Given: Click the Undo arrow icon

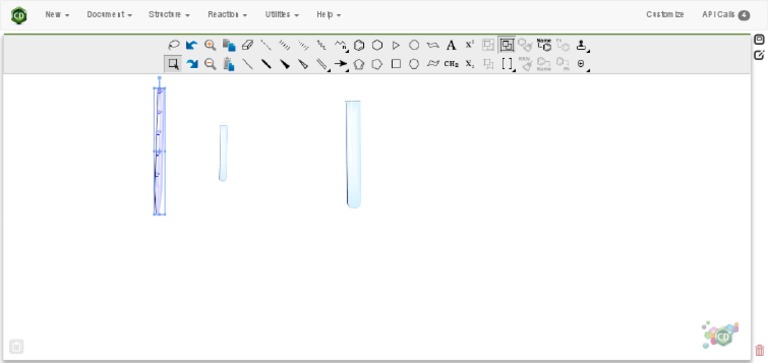Looking at the screenshot, I should tap(192, 46).
